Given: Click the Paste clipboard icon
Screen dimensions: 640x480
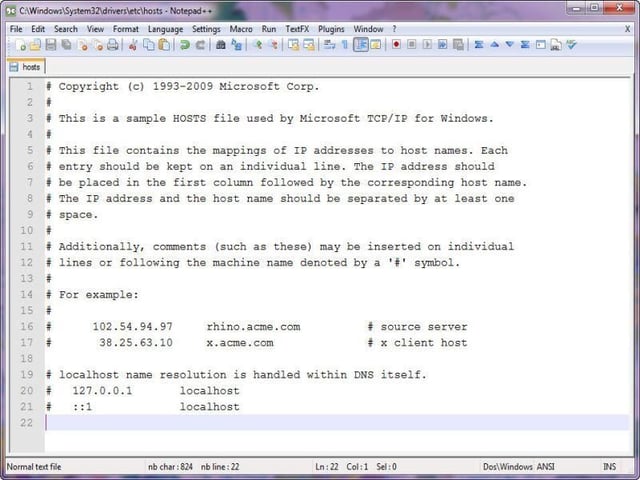Looking at the screenshot, I should tap(164, 44).
